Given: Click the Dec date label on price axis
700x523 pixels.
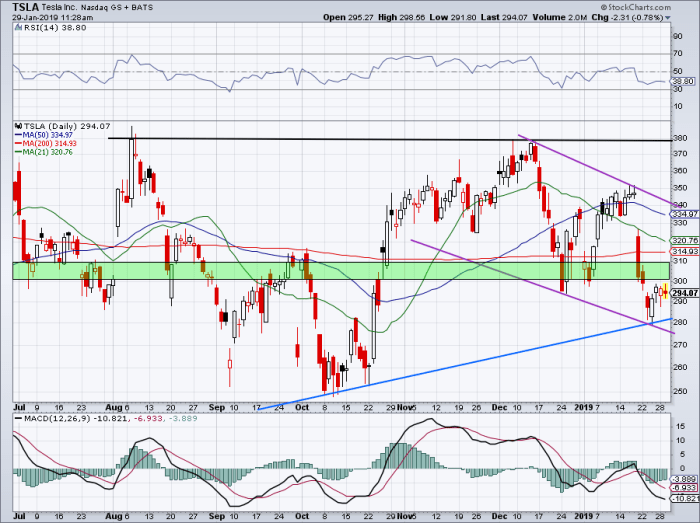Looking at the screenshot, I should point(499,407).
